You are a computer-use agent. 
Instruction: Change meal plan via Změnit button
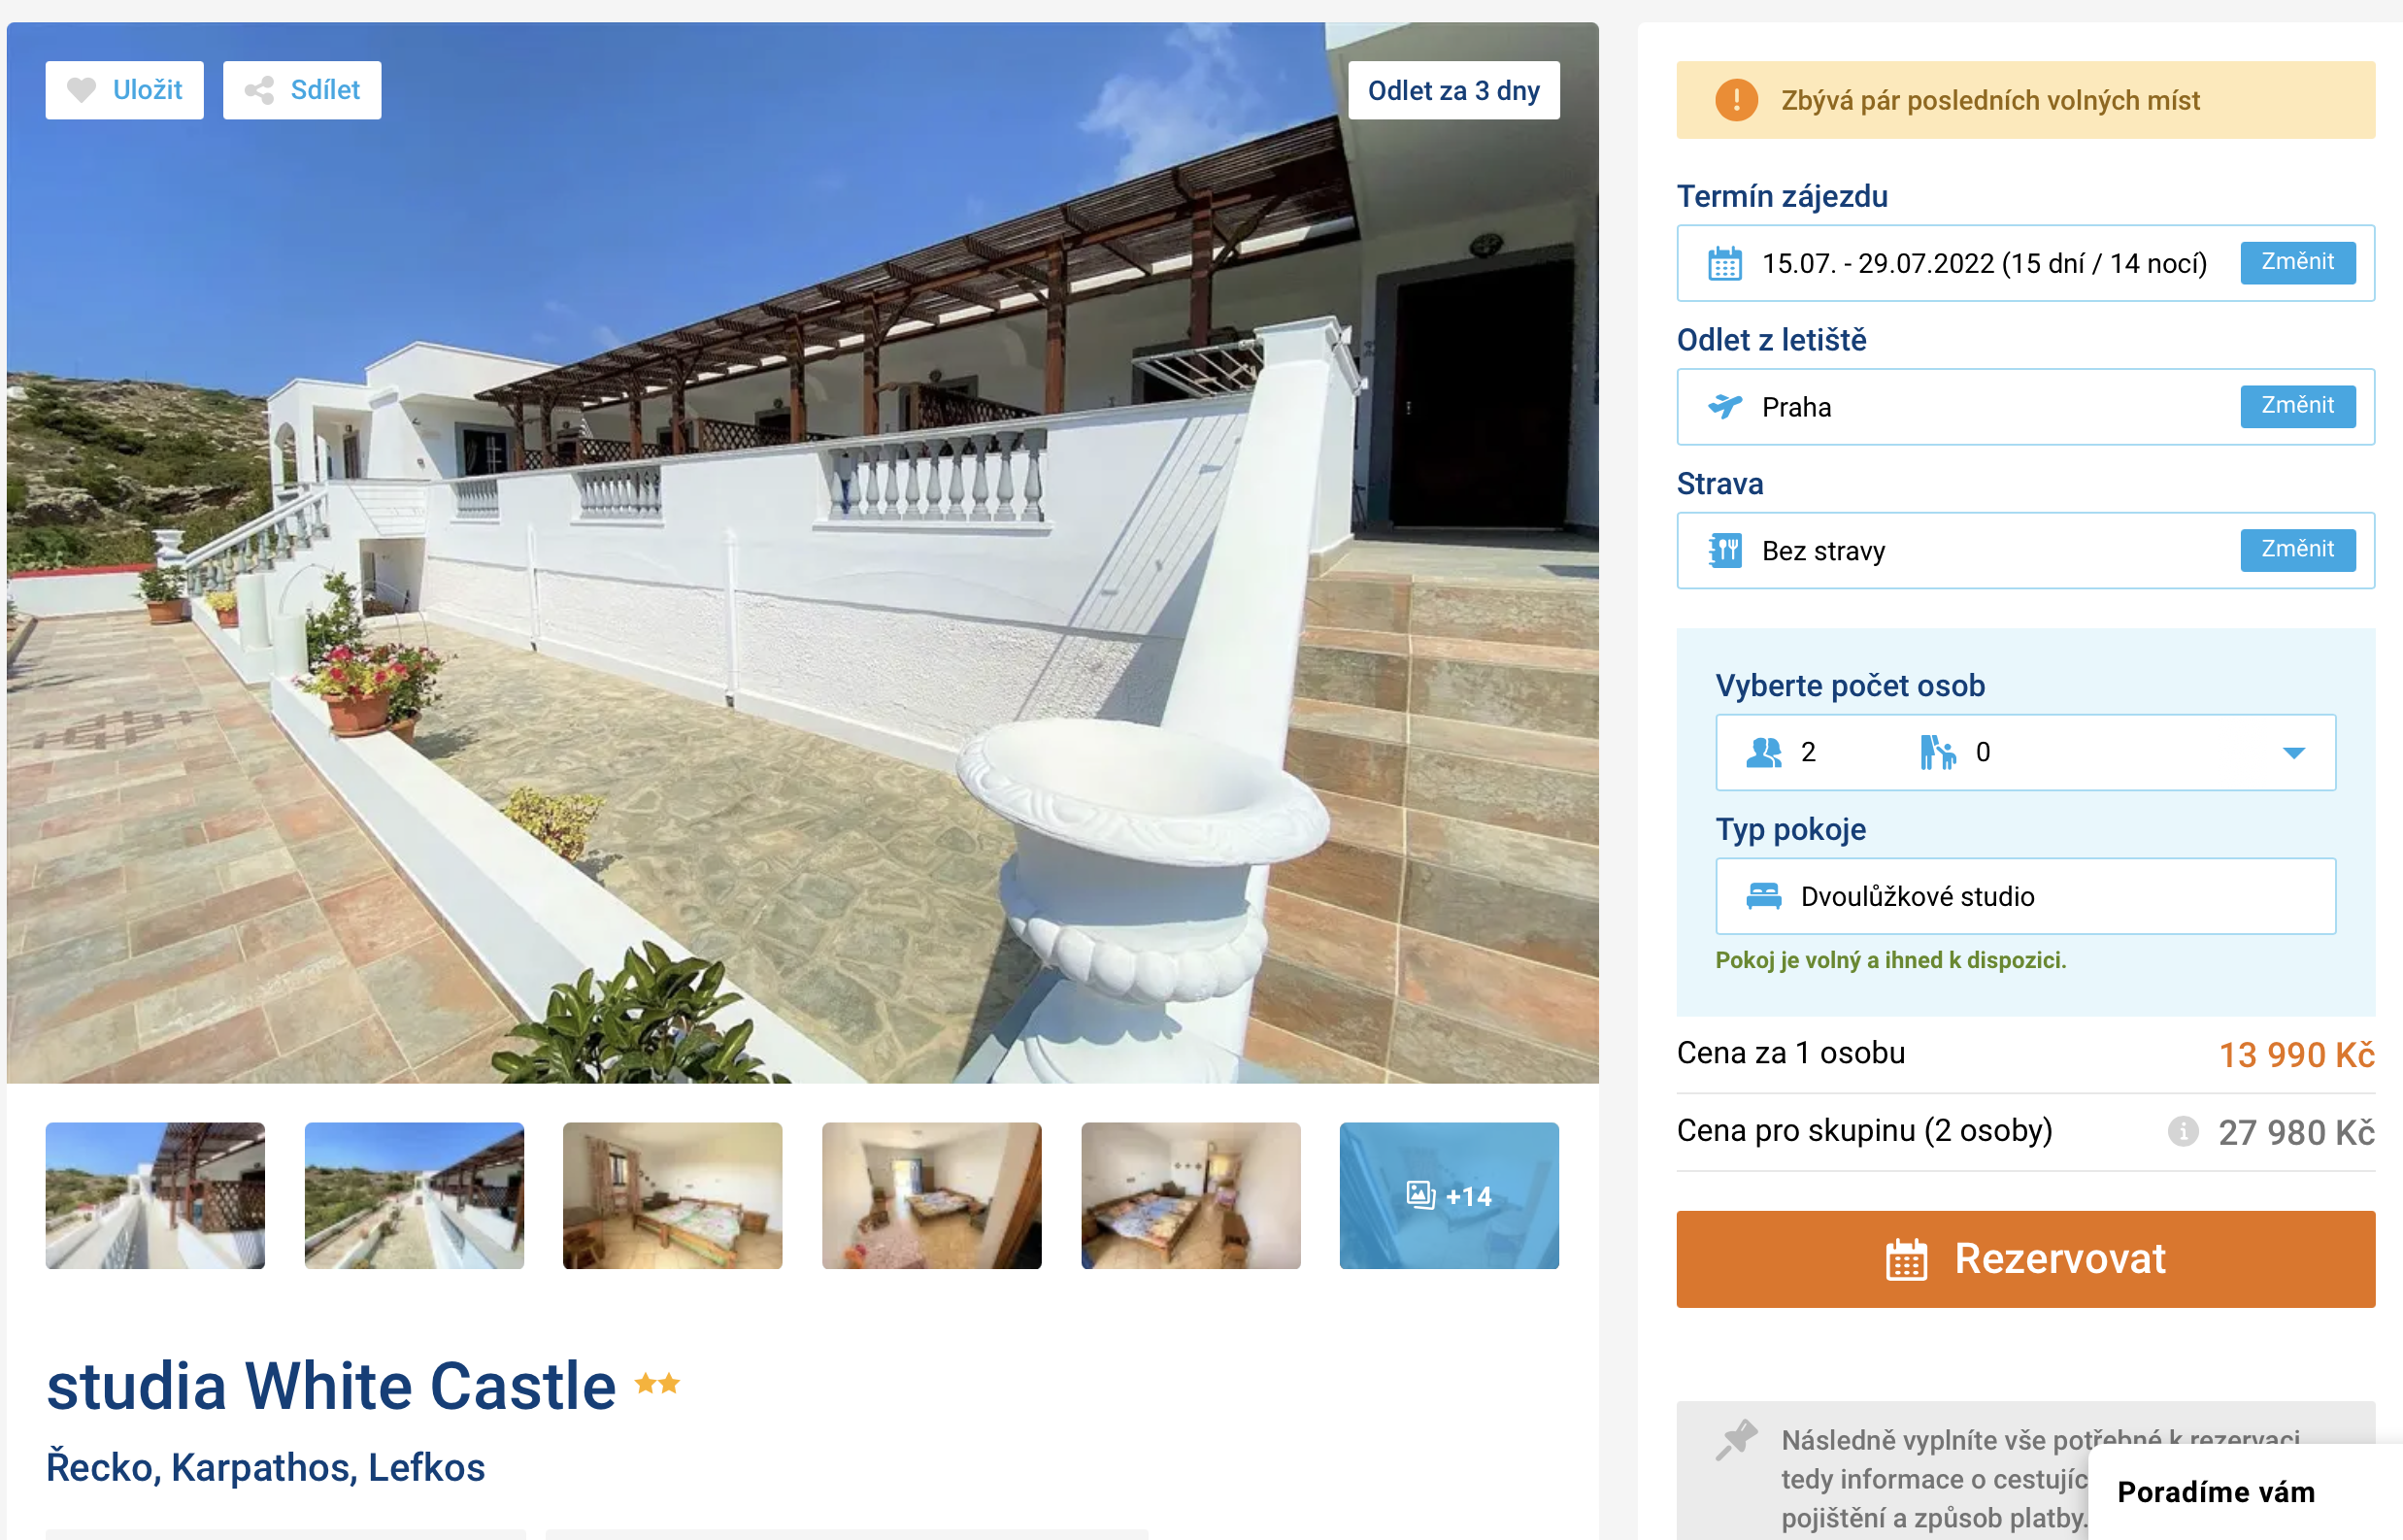coord(2297,550)
